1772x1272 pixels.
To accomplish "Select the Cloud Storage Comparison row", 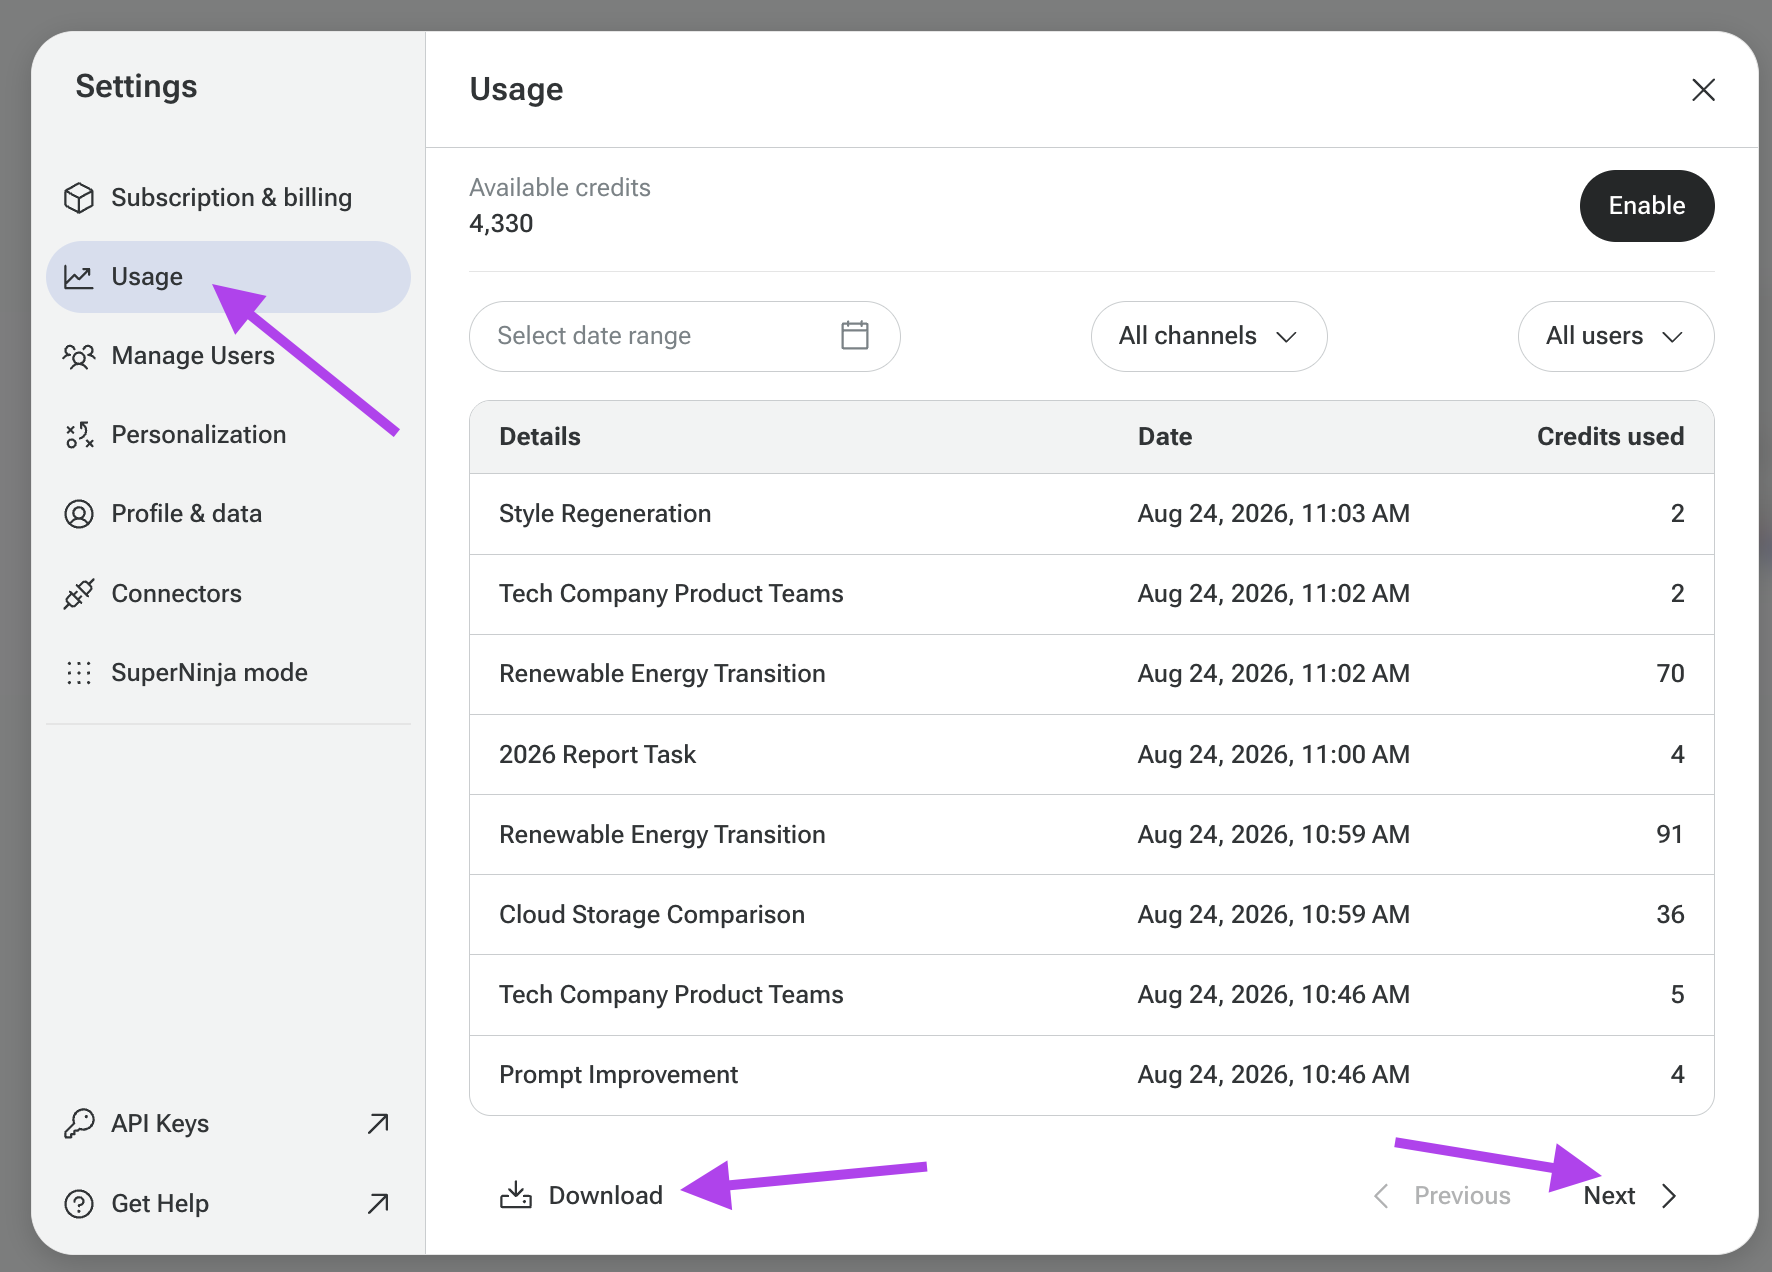I will click(x=1092, y=915).
